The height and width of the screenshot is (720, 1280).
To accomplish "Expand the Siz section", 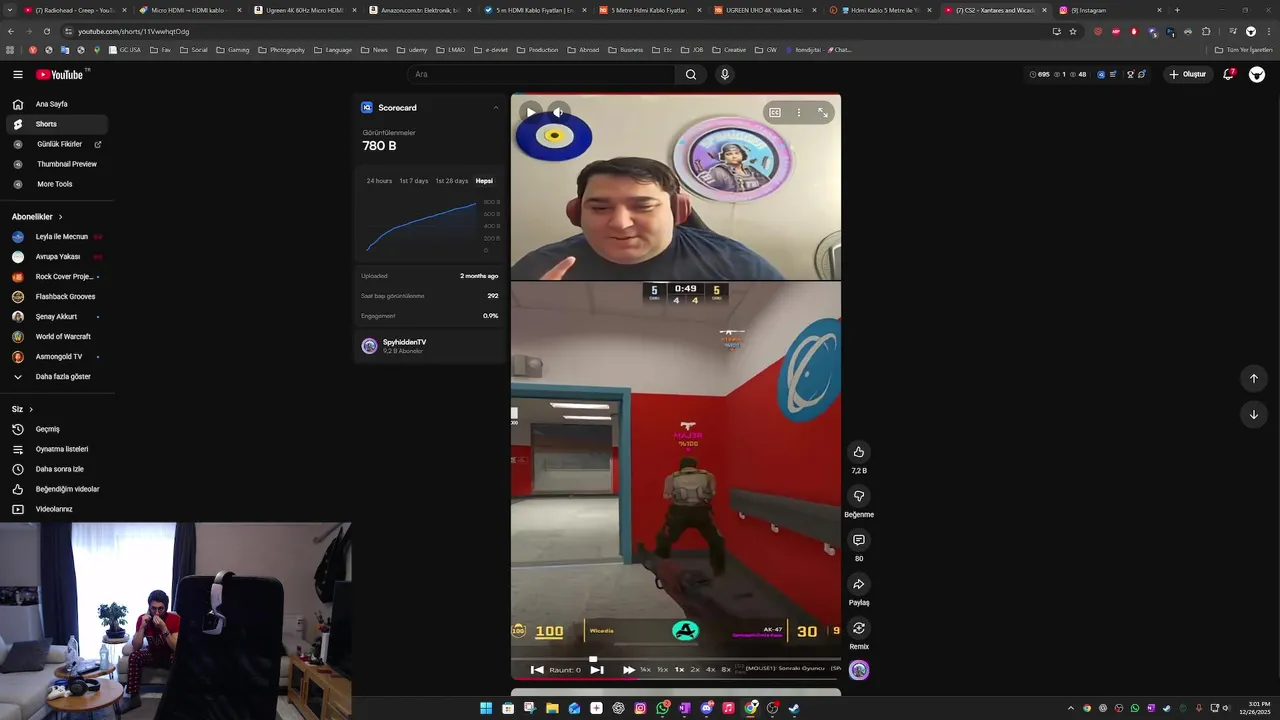I will 22,409.
